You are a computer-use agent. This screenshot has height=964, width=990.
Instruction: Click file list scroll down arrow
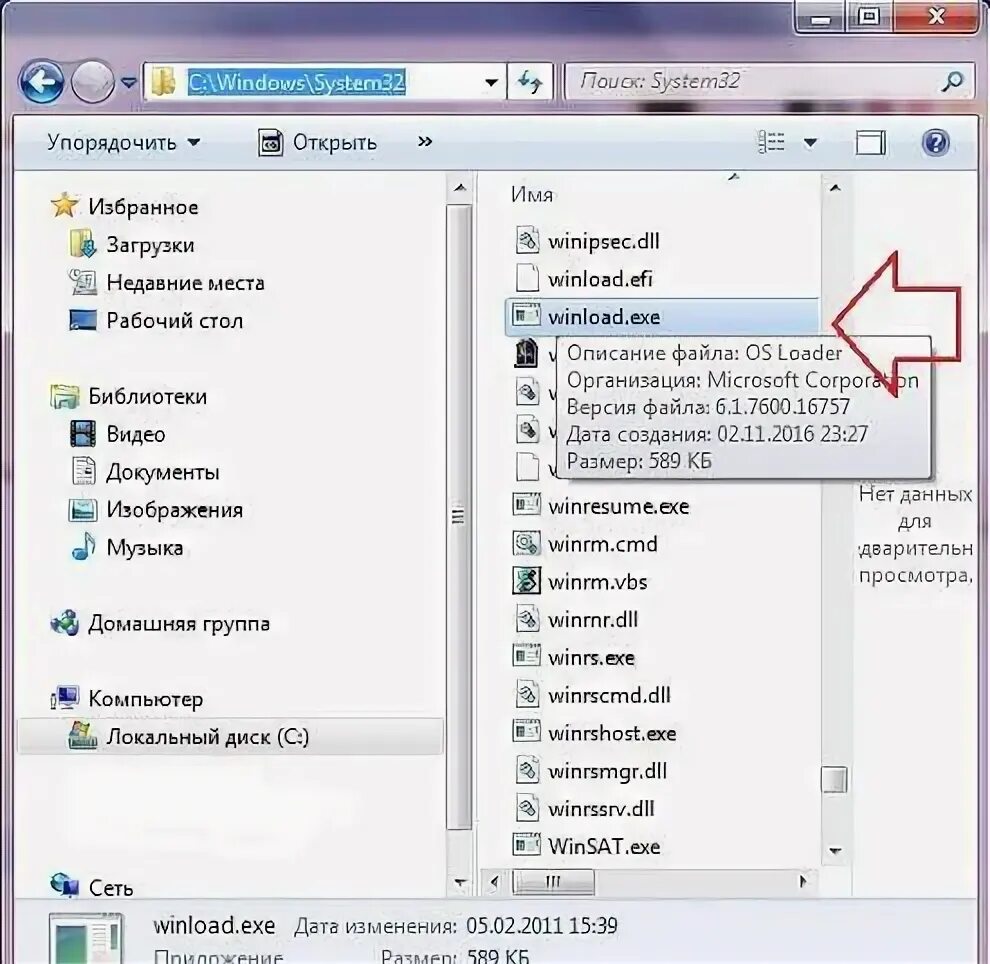835,851
